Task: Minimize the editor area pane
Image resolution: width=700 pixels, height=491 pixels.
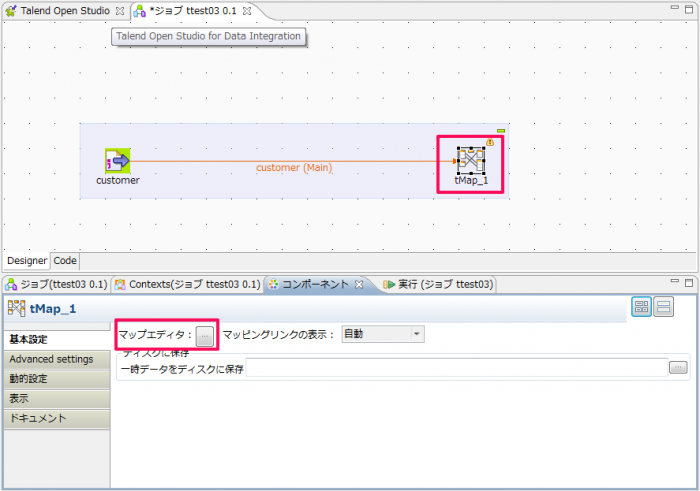Action: (675, 8)
